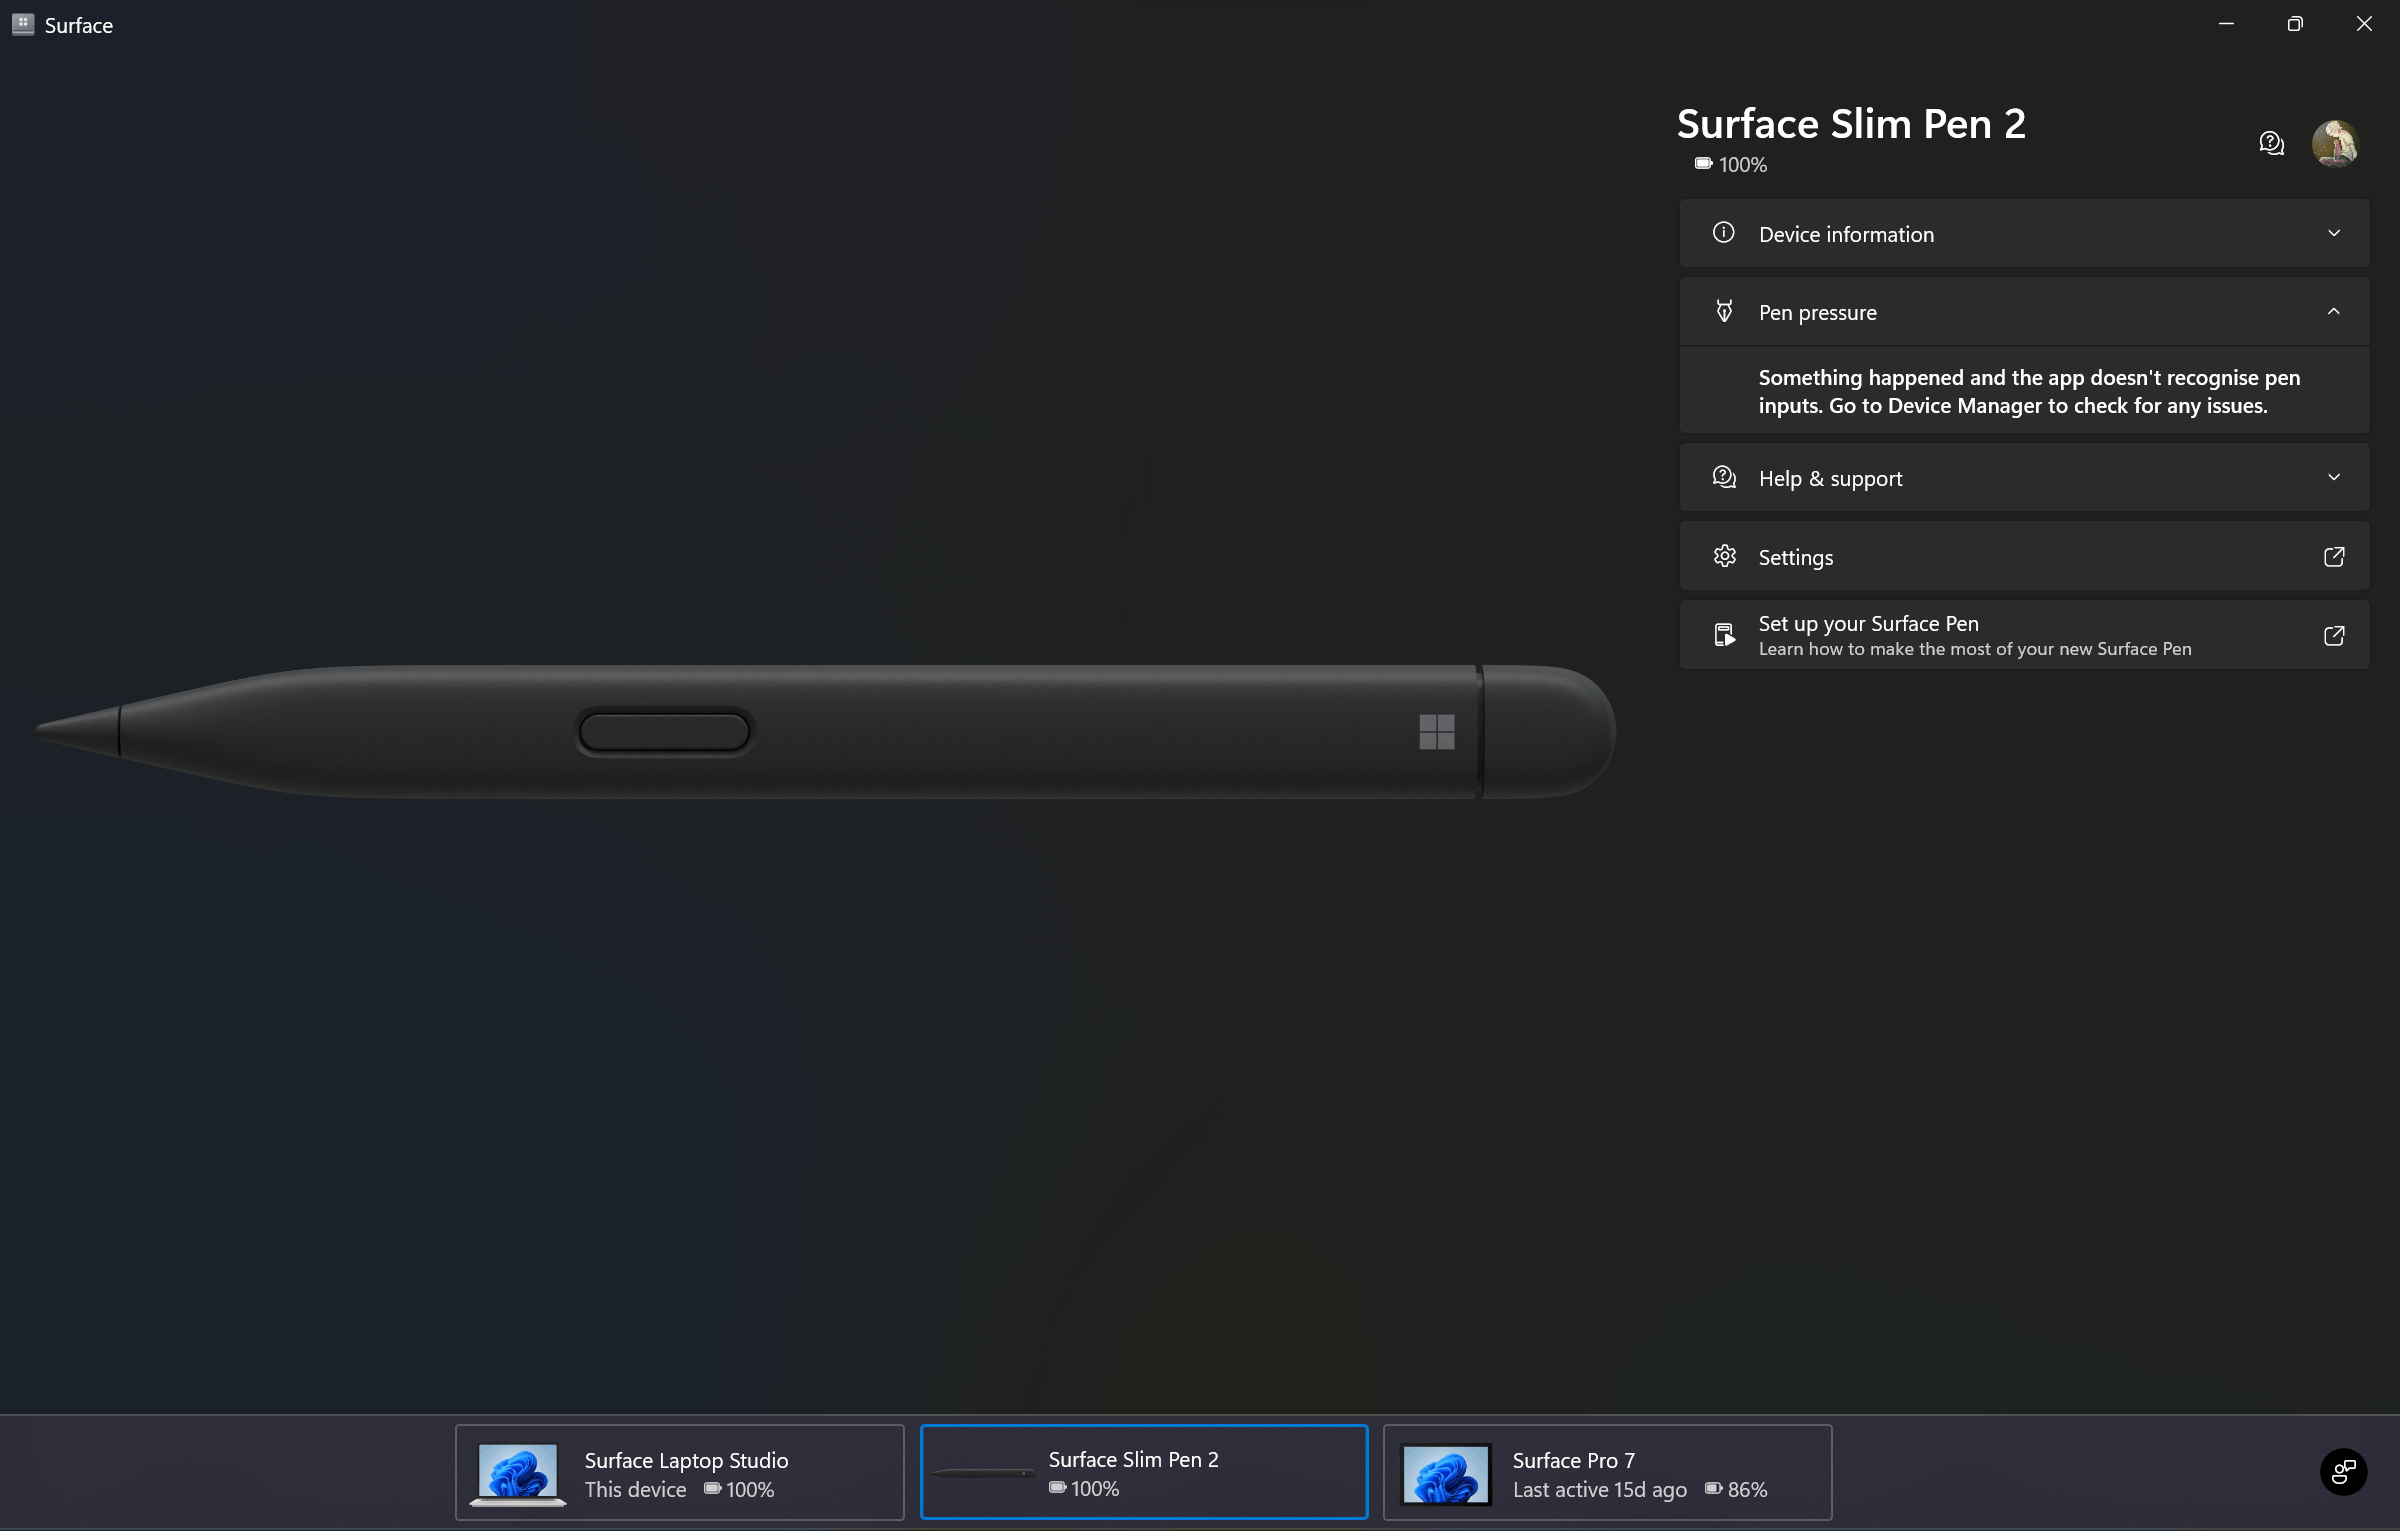2400x1531 pixels.
Task: Click the Surface Pro 7 thumbnail image
Action: click(x=1446, y=1473)
